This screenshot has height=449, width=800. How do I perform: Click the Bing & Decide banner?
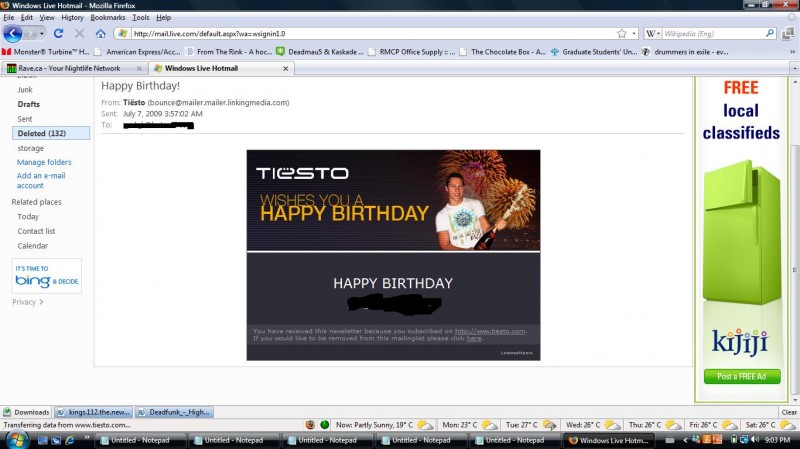(x=47, y=276)
